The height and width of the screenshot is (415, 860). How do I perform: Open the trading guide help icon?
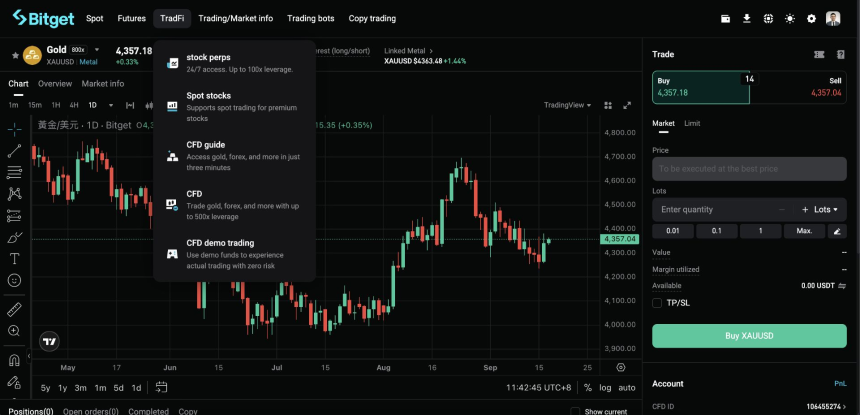841,54
